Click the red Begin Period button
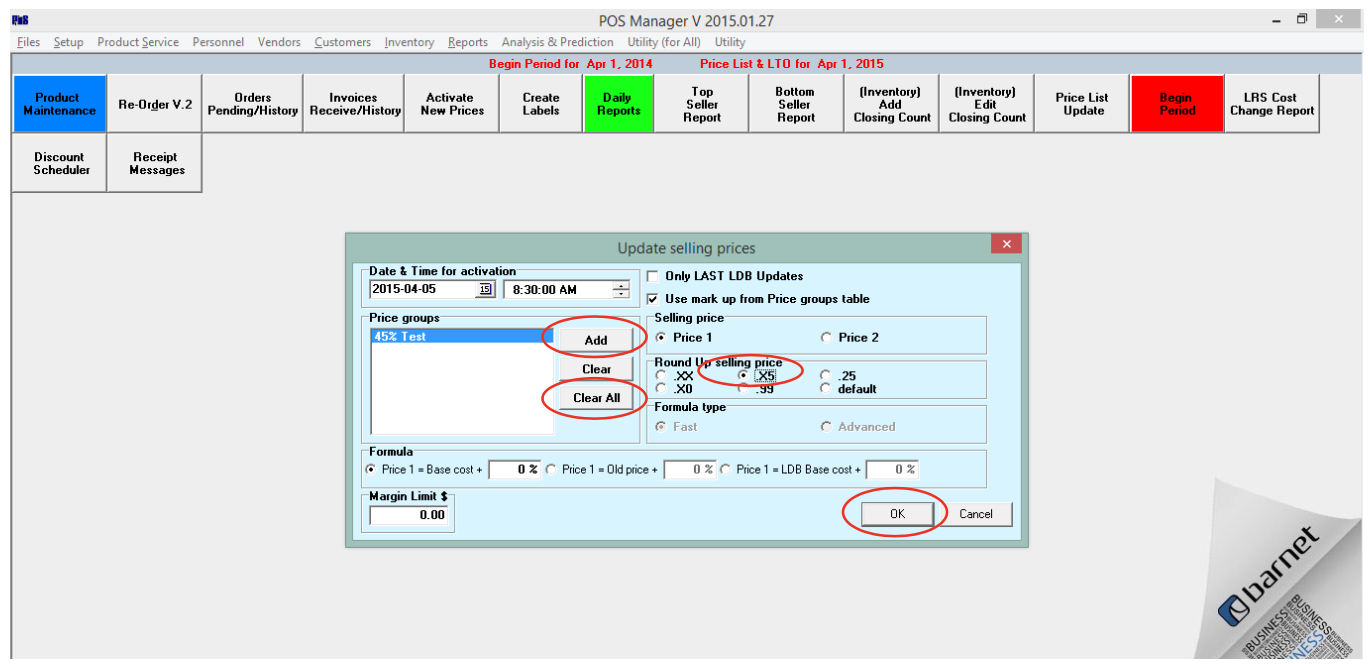Image resolution: width=1368 pixels, height=664 pixels. pos(1177,104)
